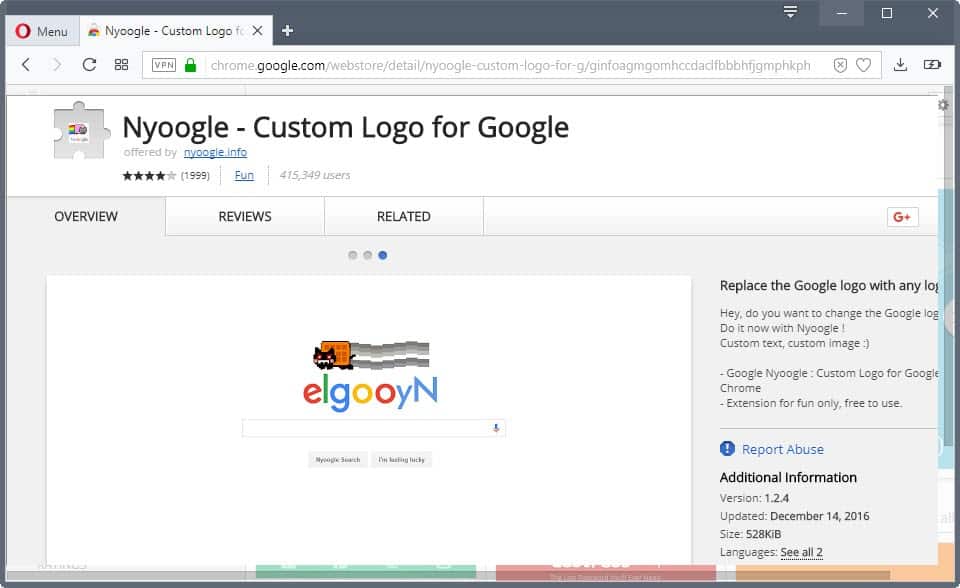
Task: Go forward using the forward arrow
Action: pos(57,65)
